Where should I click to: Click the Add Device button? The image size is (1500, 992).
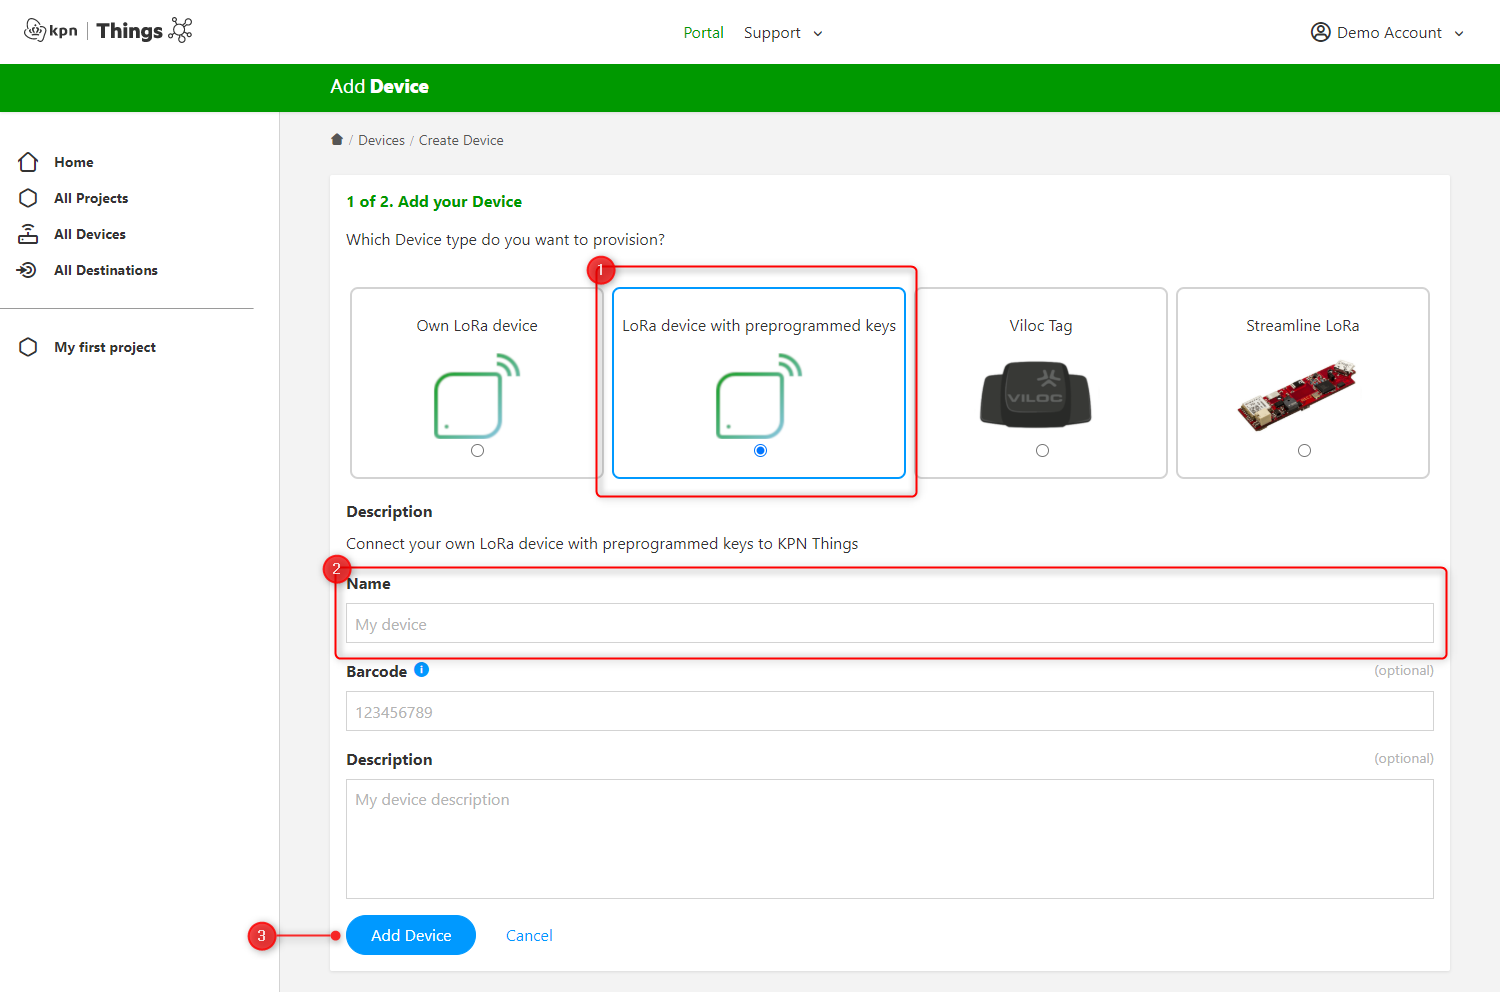(x=411, y=935)
